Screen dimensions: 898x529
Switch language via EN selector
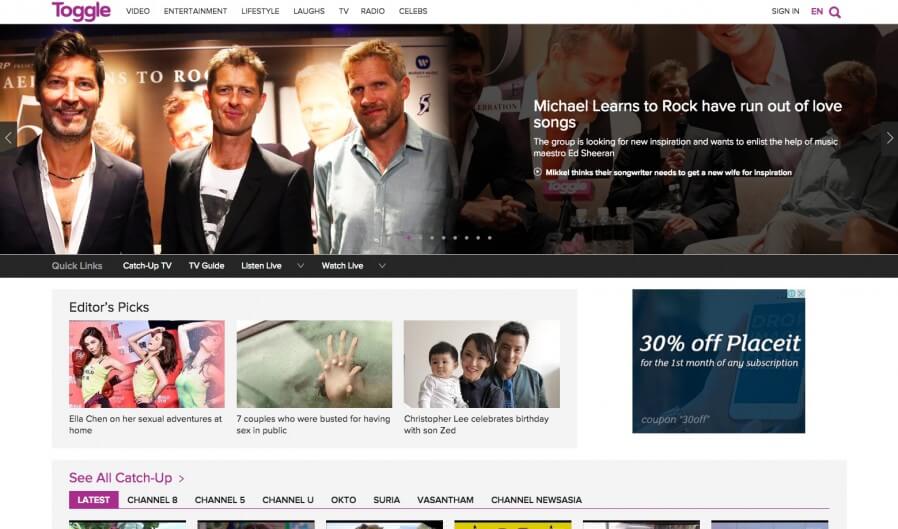click(817, 11)
